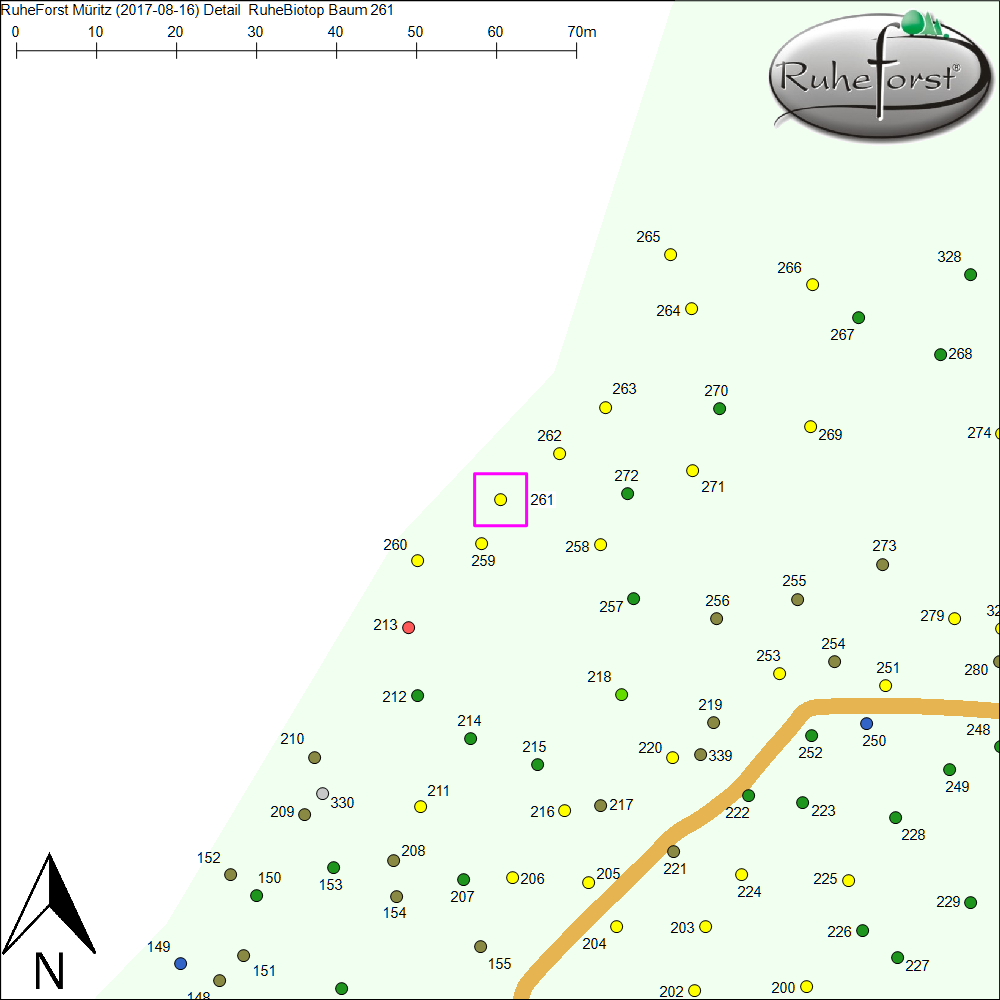Click the 30 mark on scale bar
Screen dimensions: 1000x1000
(256, 48)
